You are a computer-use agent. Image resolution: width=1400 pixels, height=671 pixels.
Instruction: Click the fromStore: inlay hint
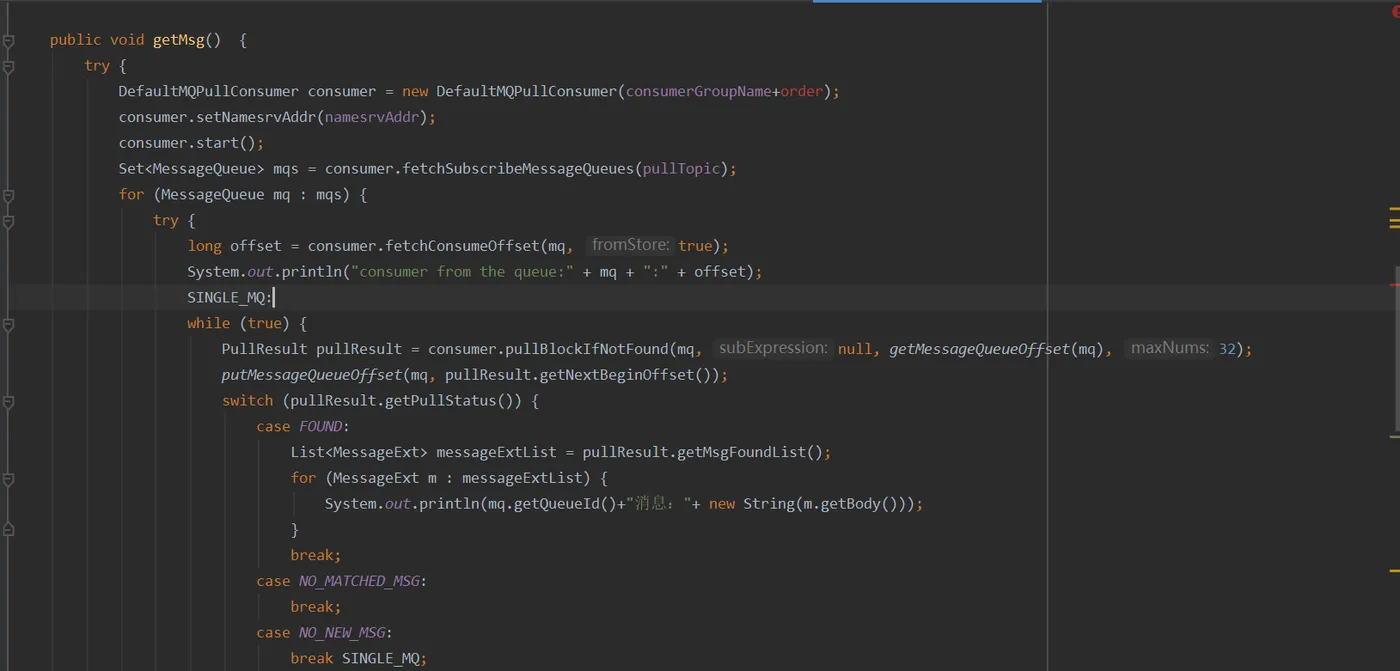630,245
